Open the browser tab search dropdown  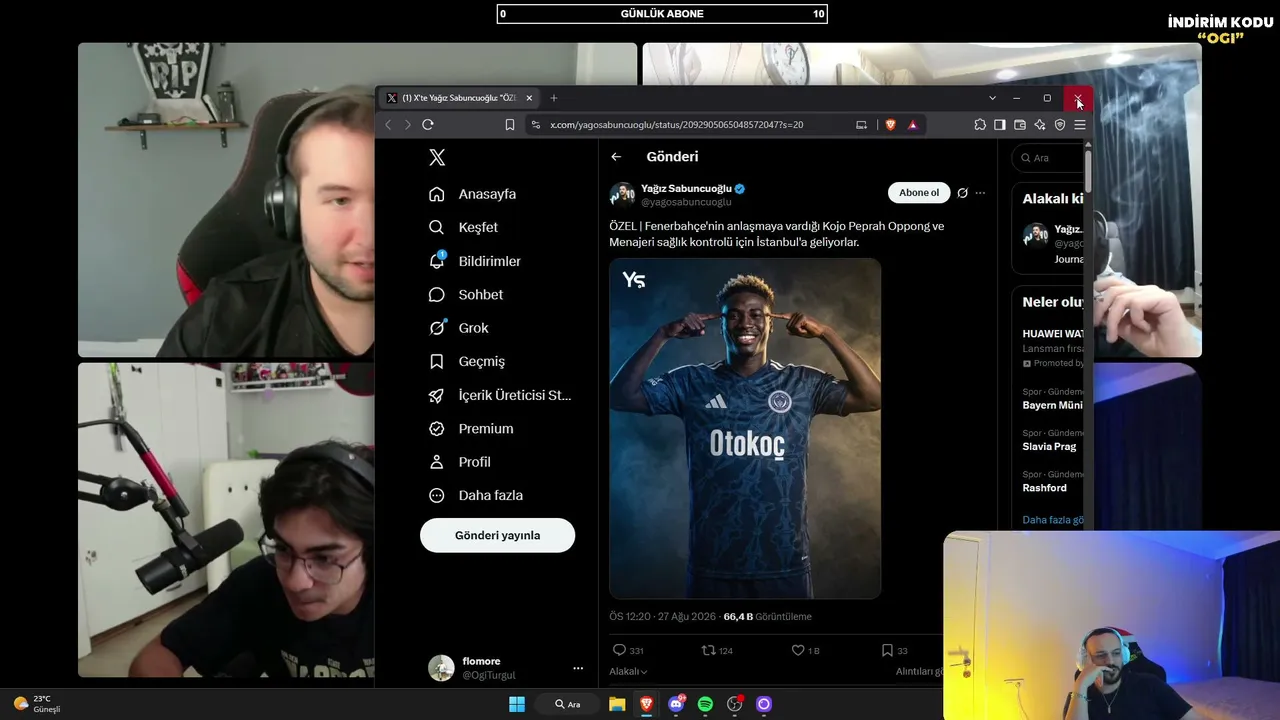tap(992, 98)
